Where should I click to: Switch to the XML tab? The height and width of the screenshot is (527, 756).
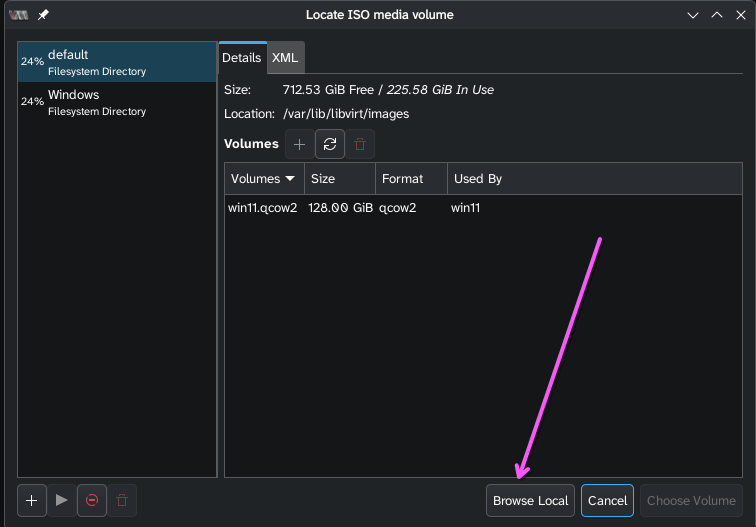pos(285,58)
